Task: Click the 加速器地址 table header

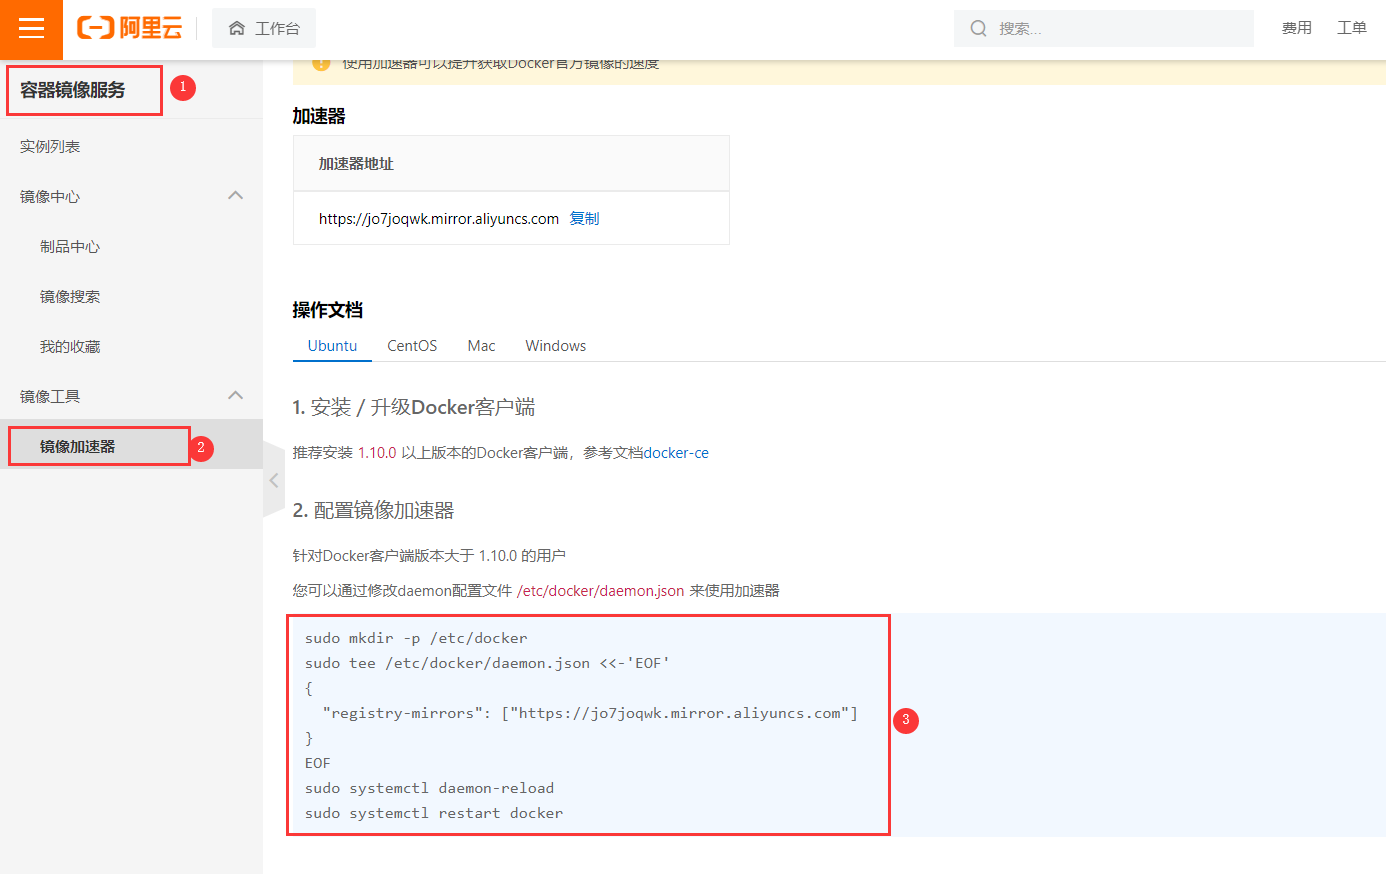Action: point(356,163)
